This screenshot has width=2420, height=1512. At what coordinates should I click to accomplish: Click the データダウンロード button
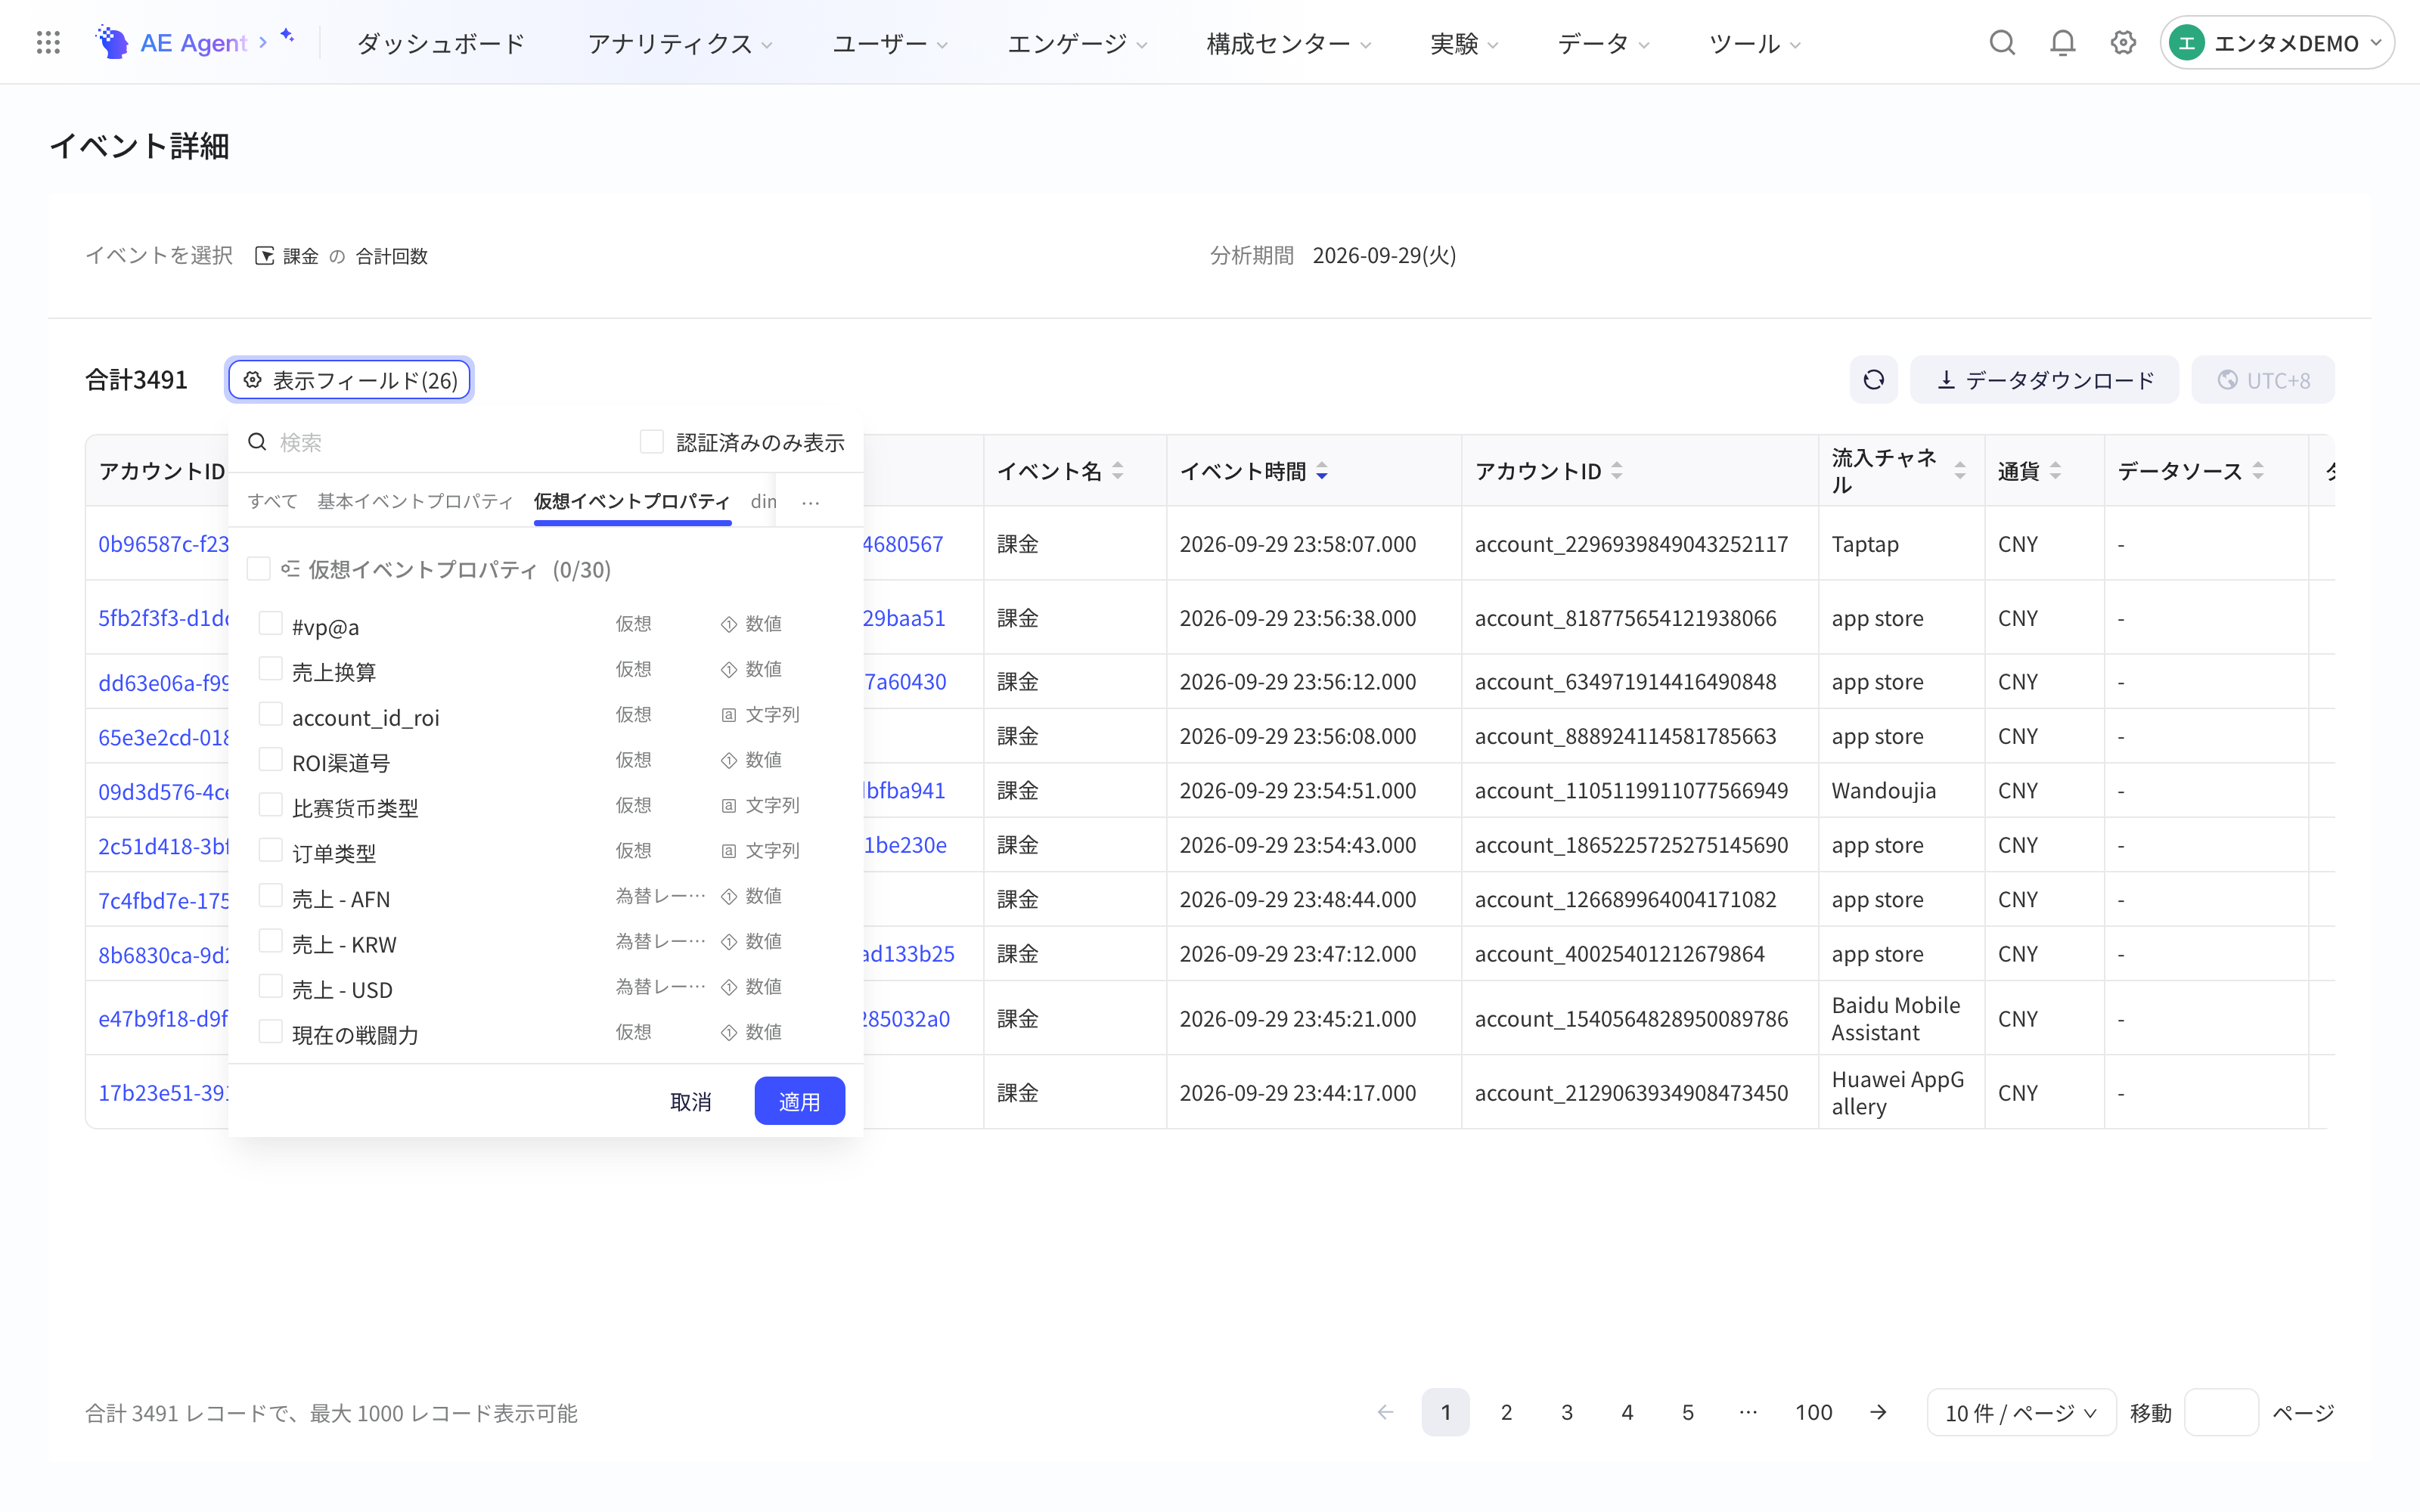[2044, 380]
